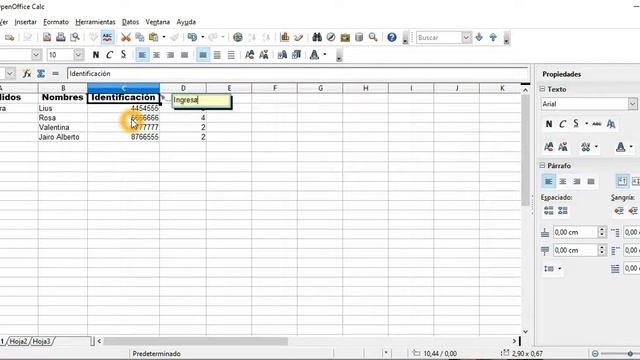Click the Copy icon in toolbar
Image resolution: width=640 pixels, height=360 pixels.
click(140, 38)
